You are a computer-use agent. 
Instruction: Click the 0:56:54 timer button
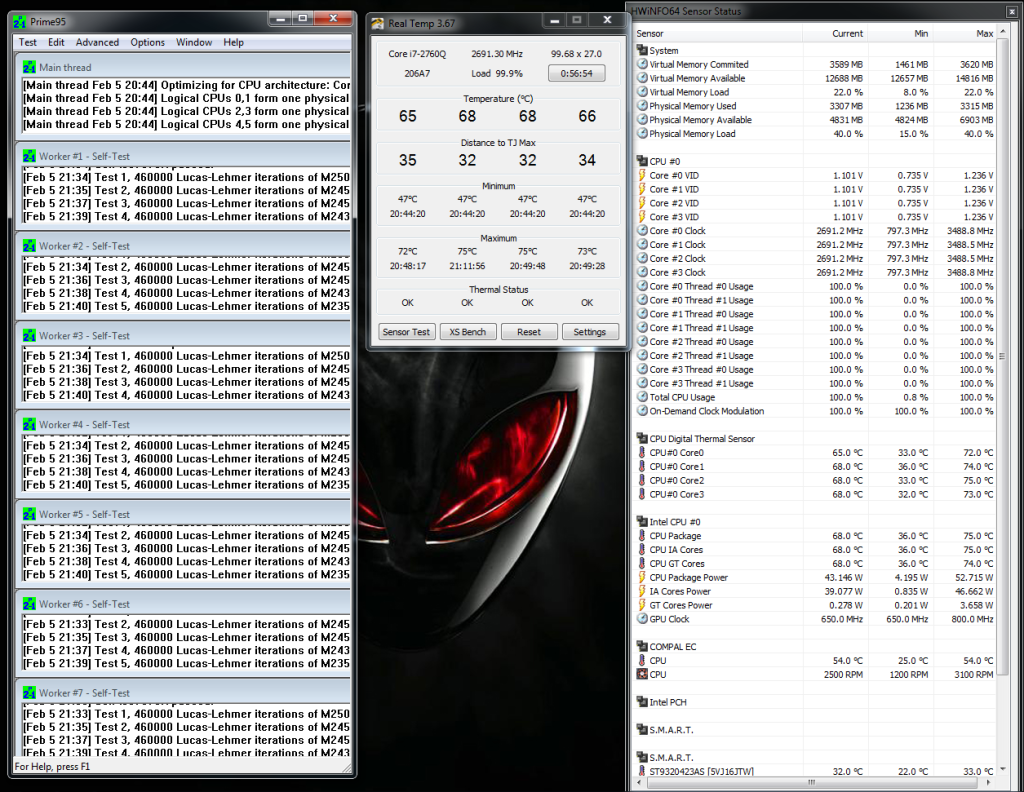[x=576, y=73]
